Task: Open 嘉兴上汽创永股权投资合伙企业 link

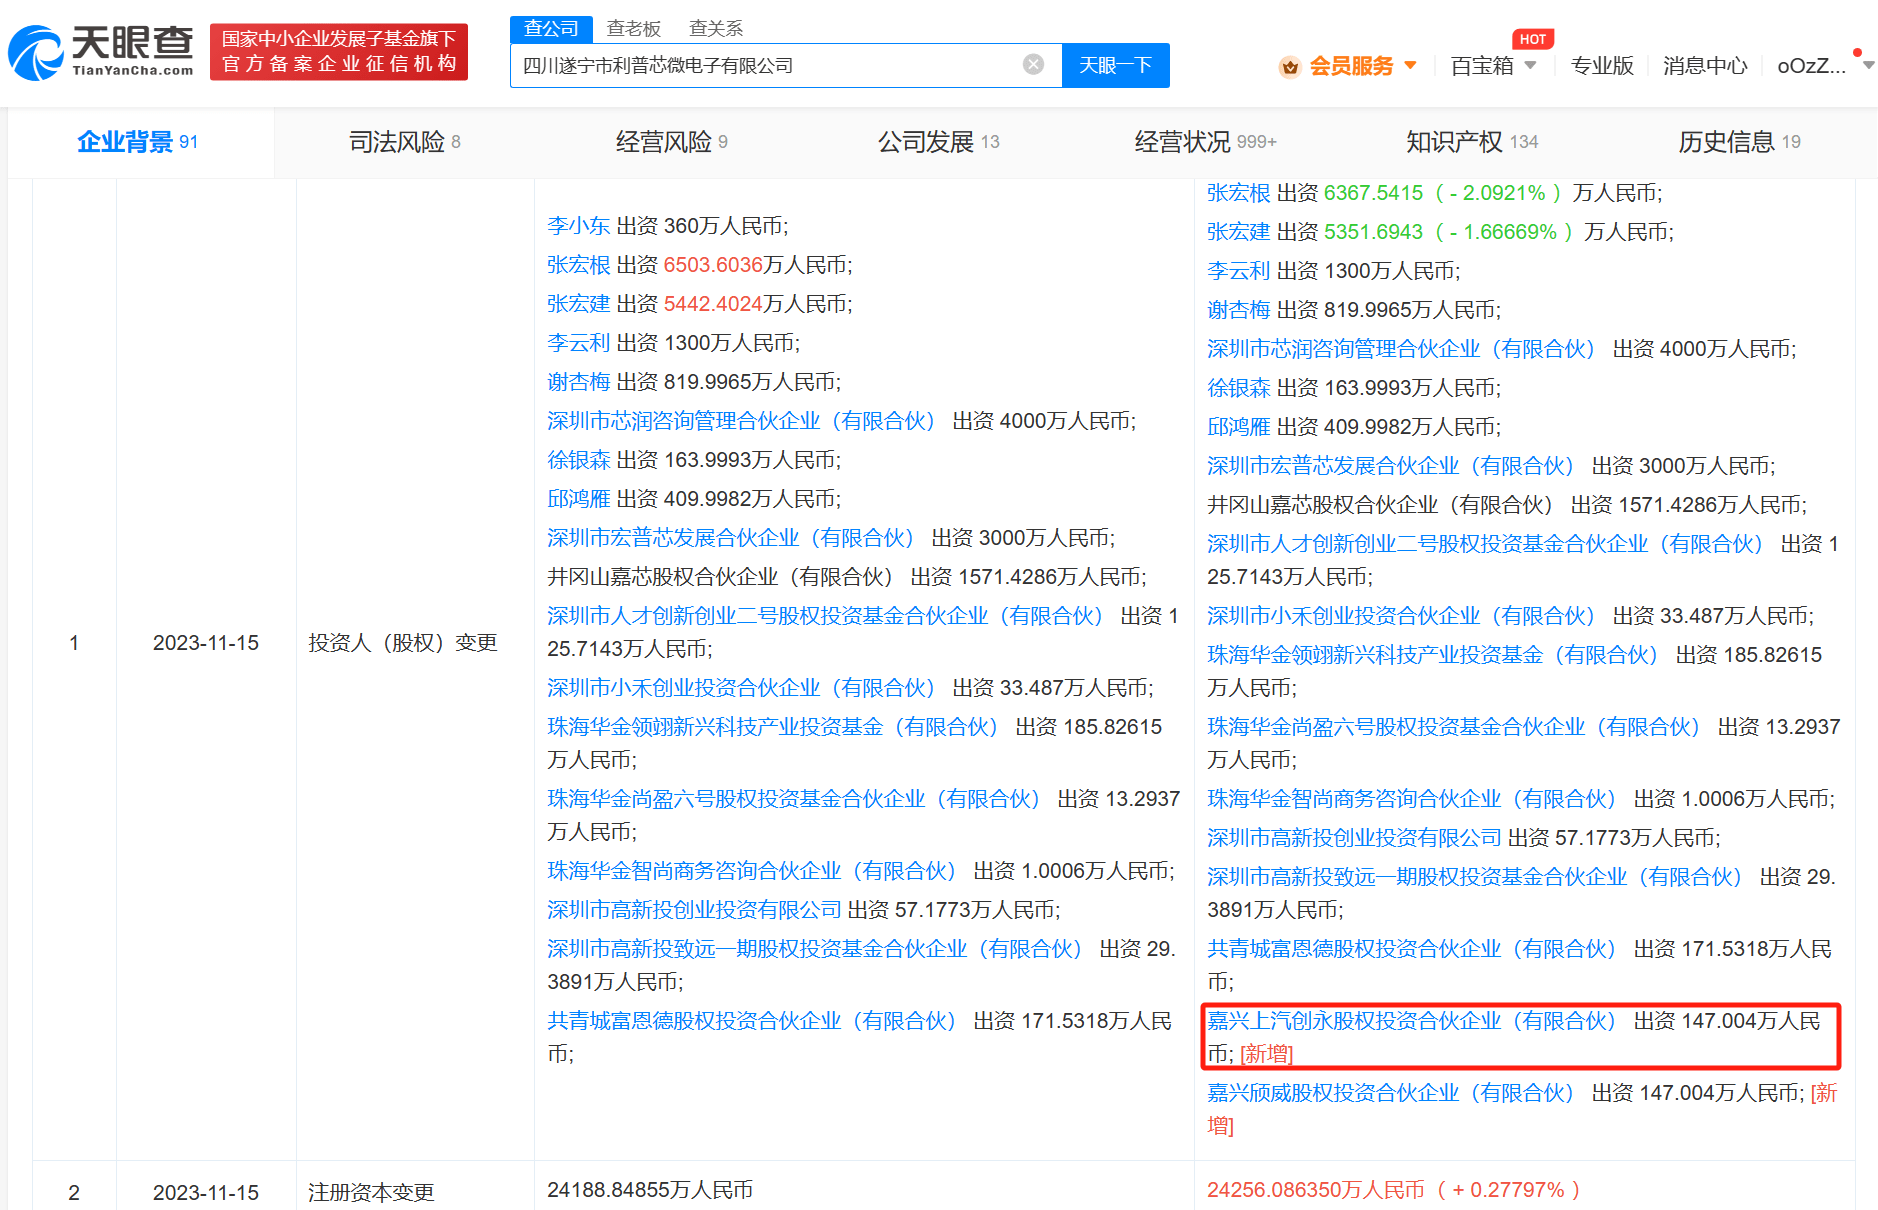Action: 1410,1021
